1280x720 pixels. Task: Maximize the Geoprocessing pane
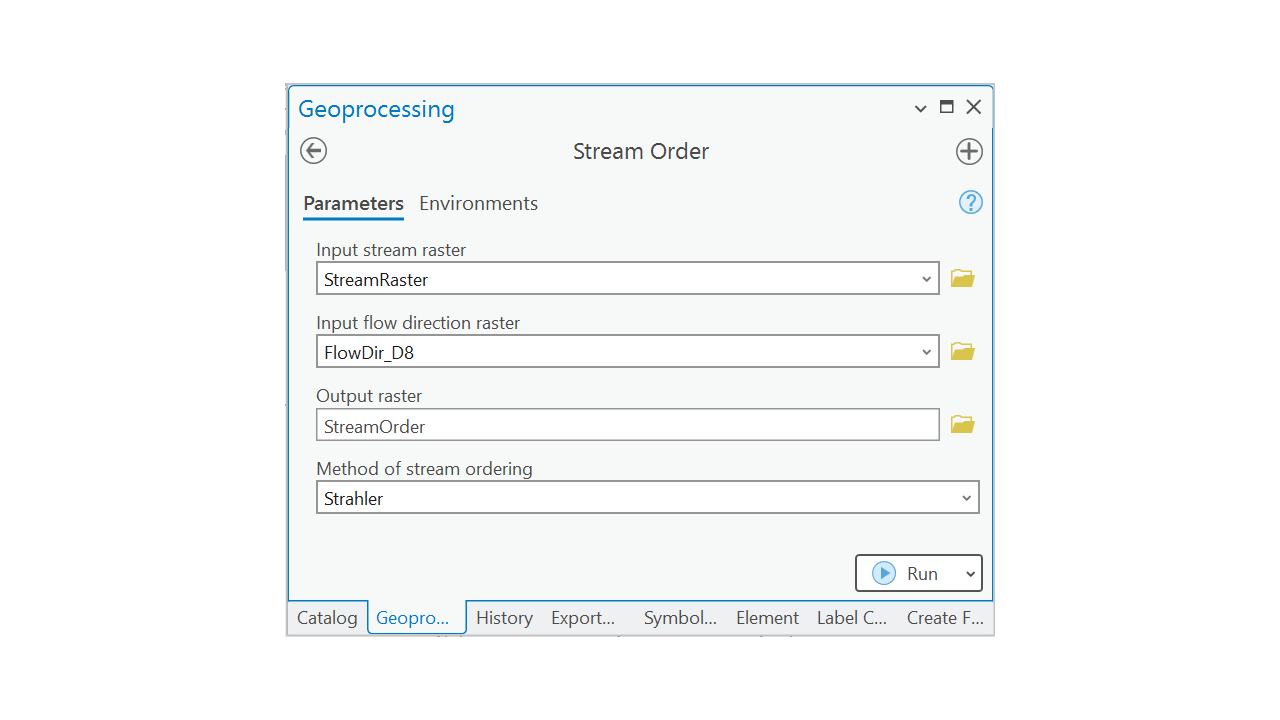947,108
